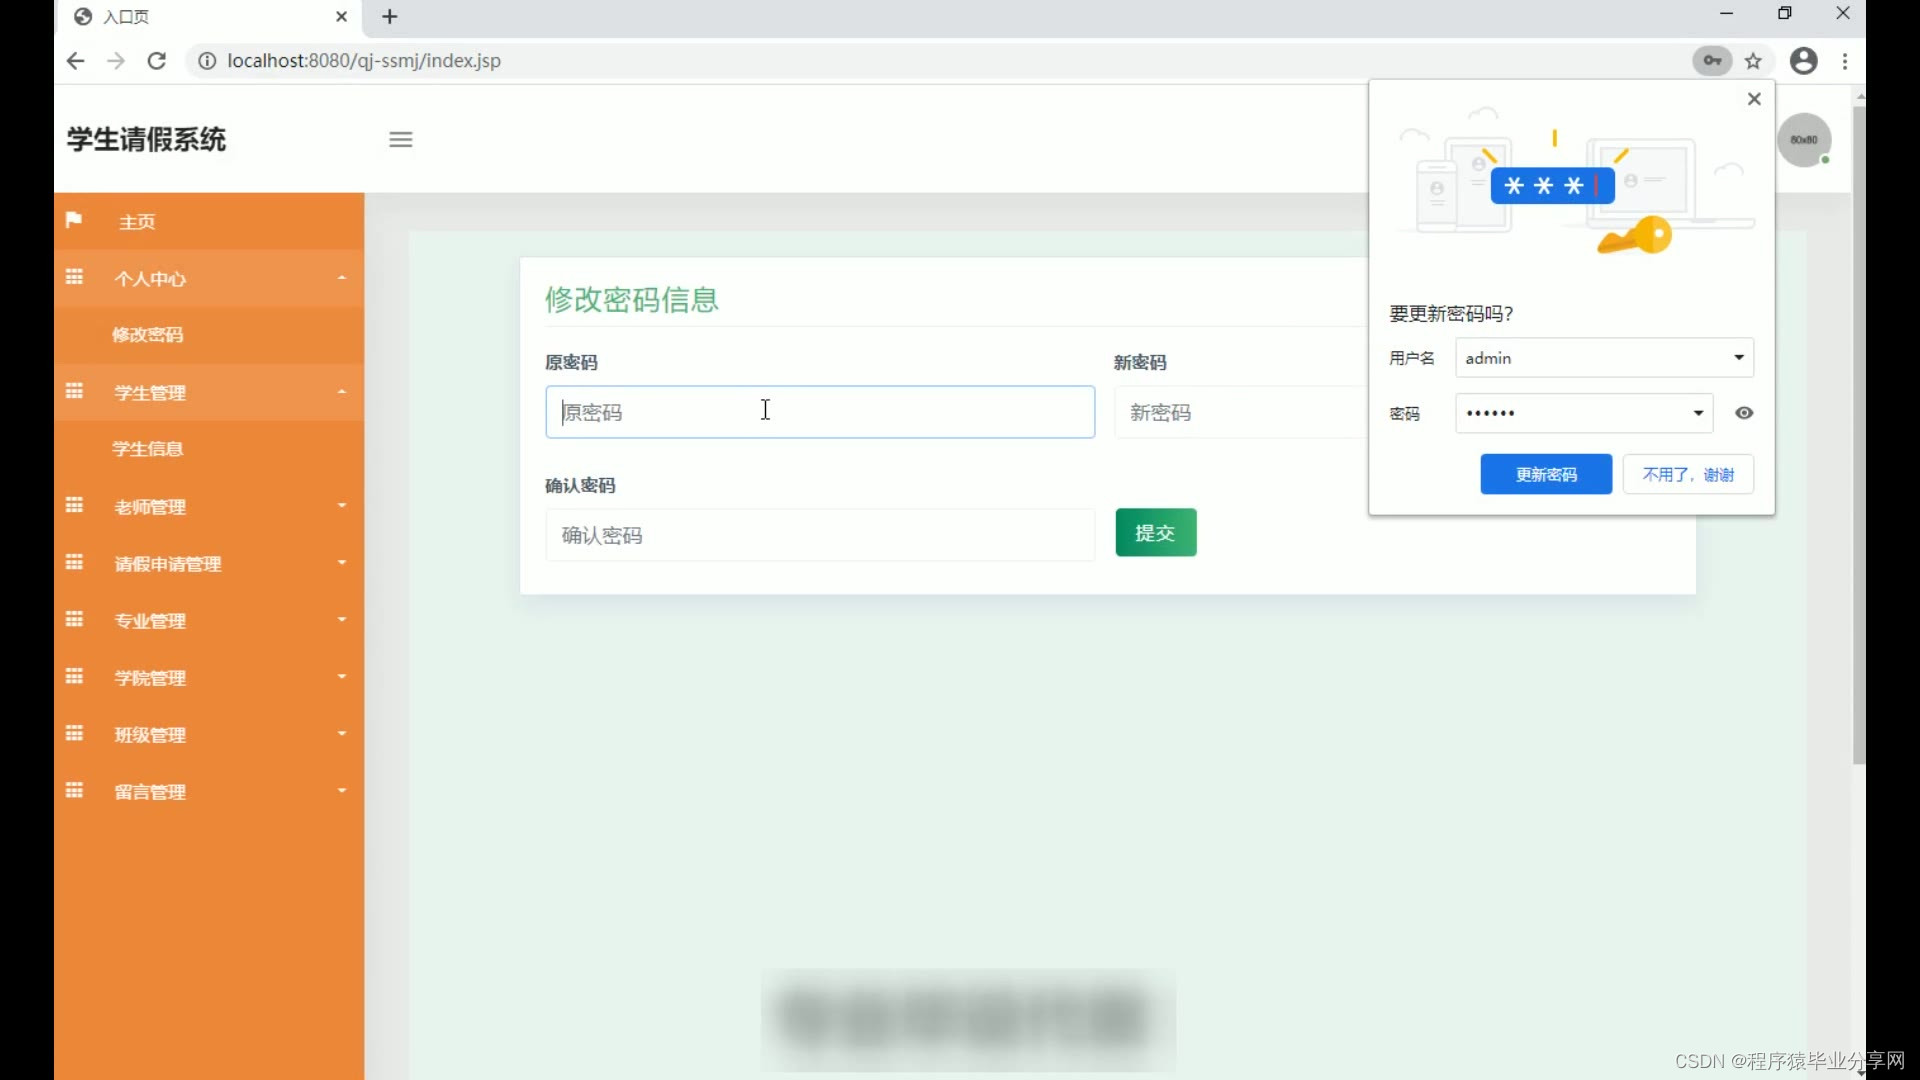Click the 确认密码 input field
This screenshot has width=1920, height=1080.
[x=819, y=535]
